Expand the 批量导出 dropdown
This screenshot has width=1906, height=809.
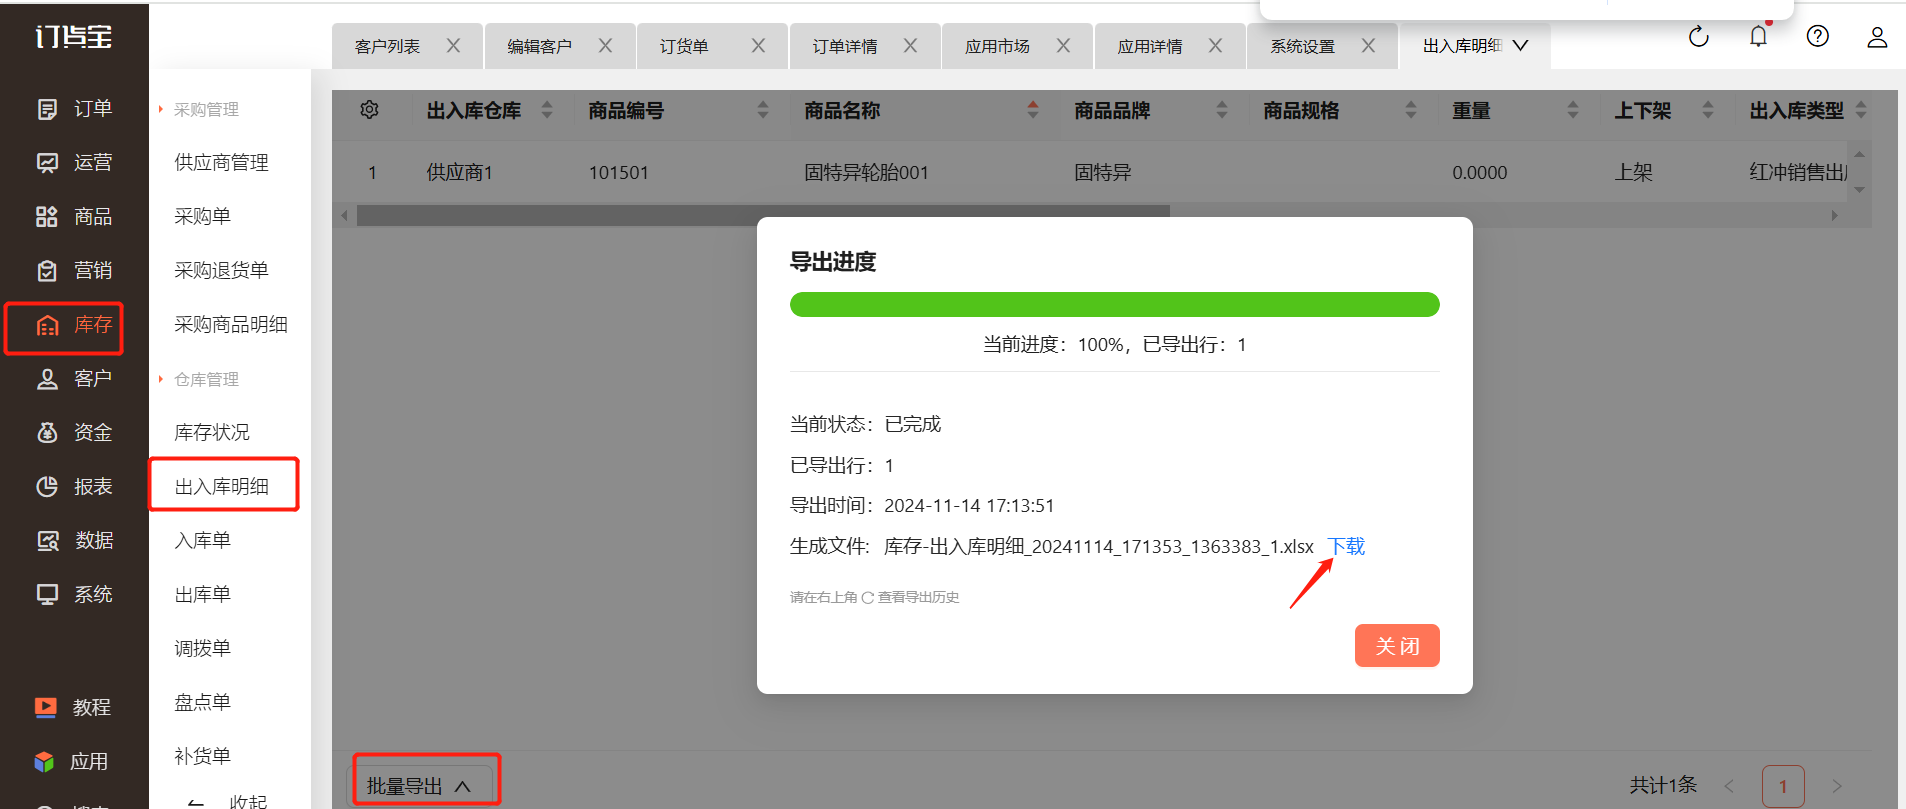pyautogui.click(x=419, y=786)
